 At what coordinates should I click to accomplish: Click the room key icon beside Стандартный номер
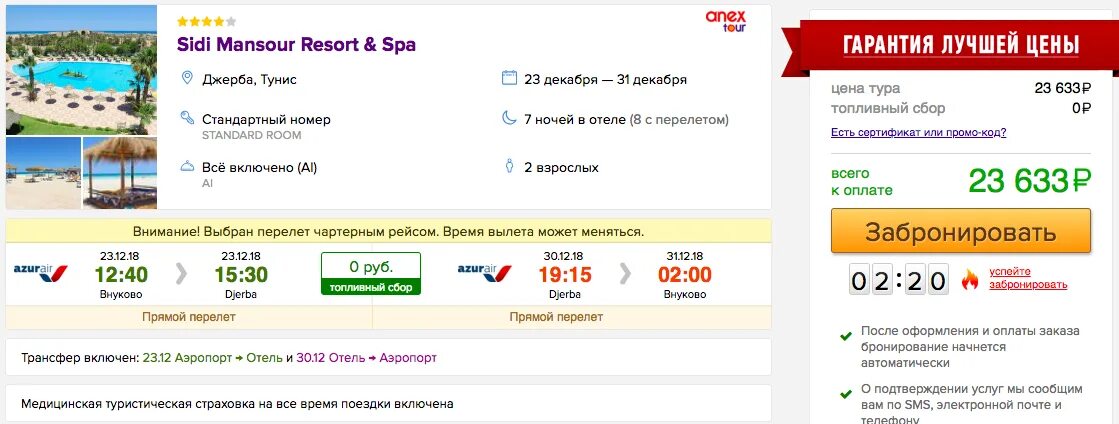(187, 118)
